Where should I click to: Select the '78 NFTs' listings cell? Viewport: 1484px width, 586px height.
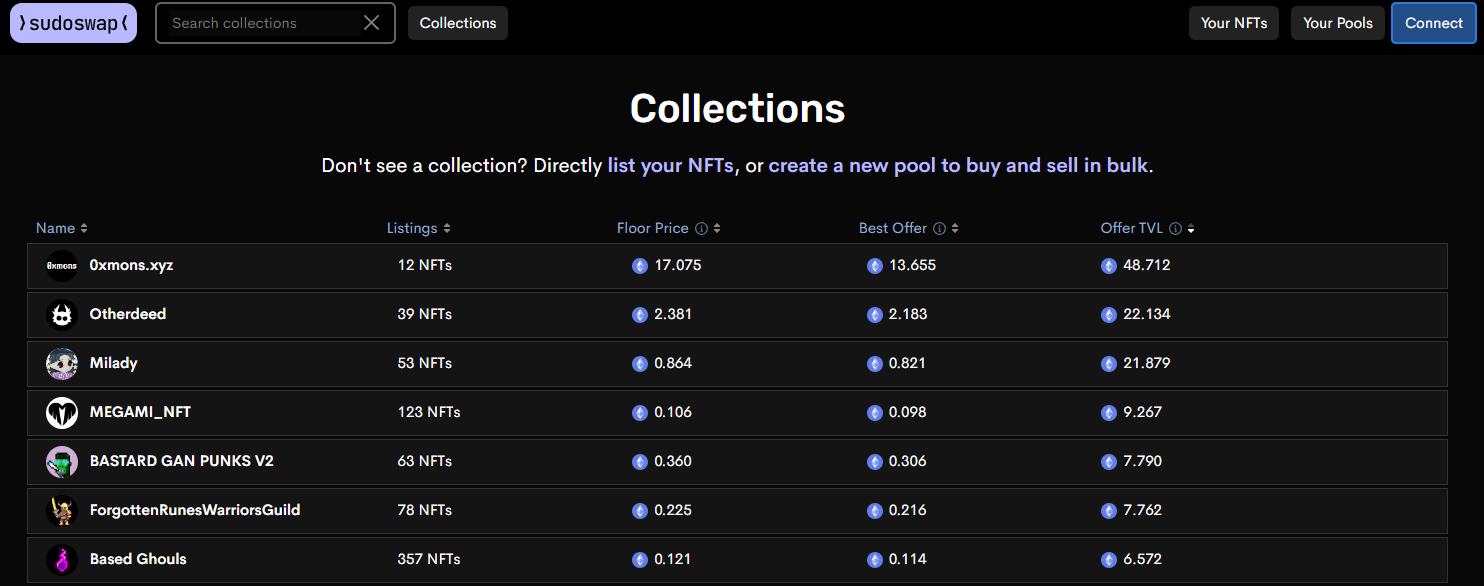point(425,511)
